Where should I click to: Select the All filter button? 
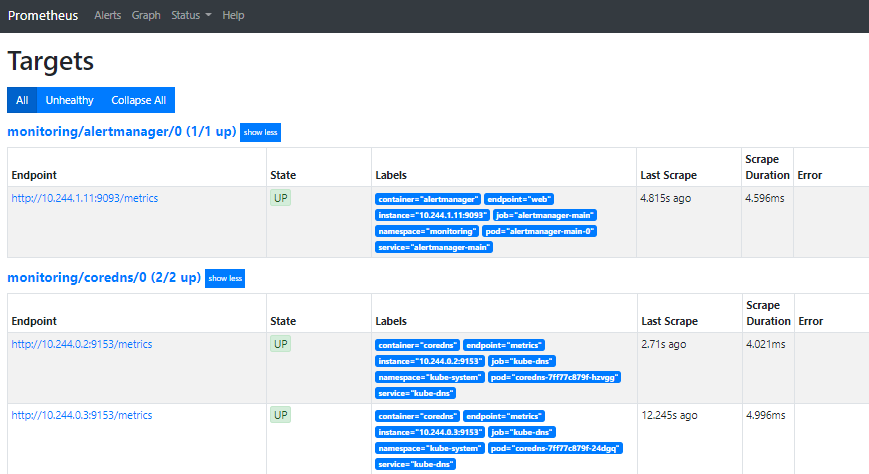22,100
